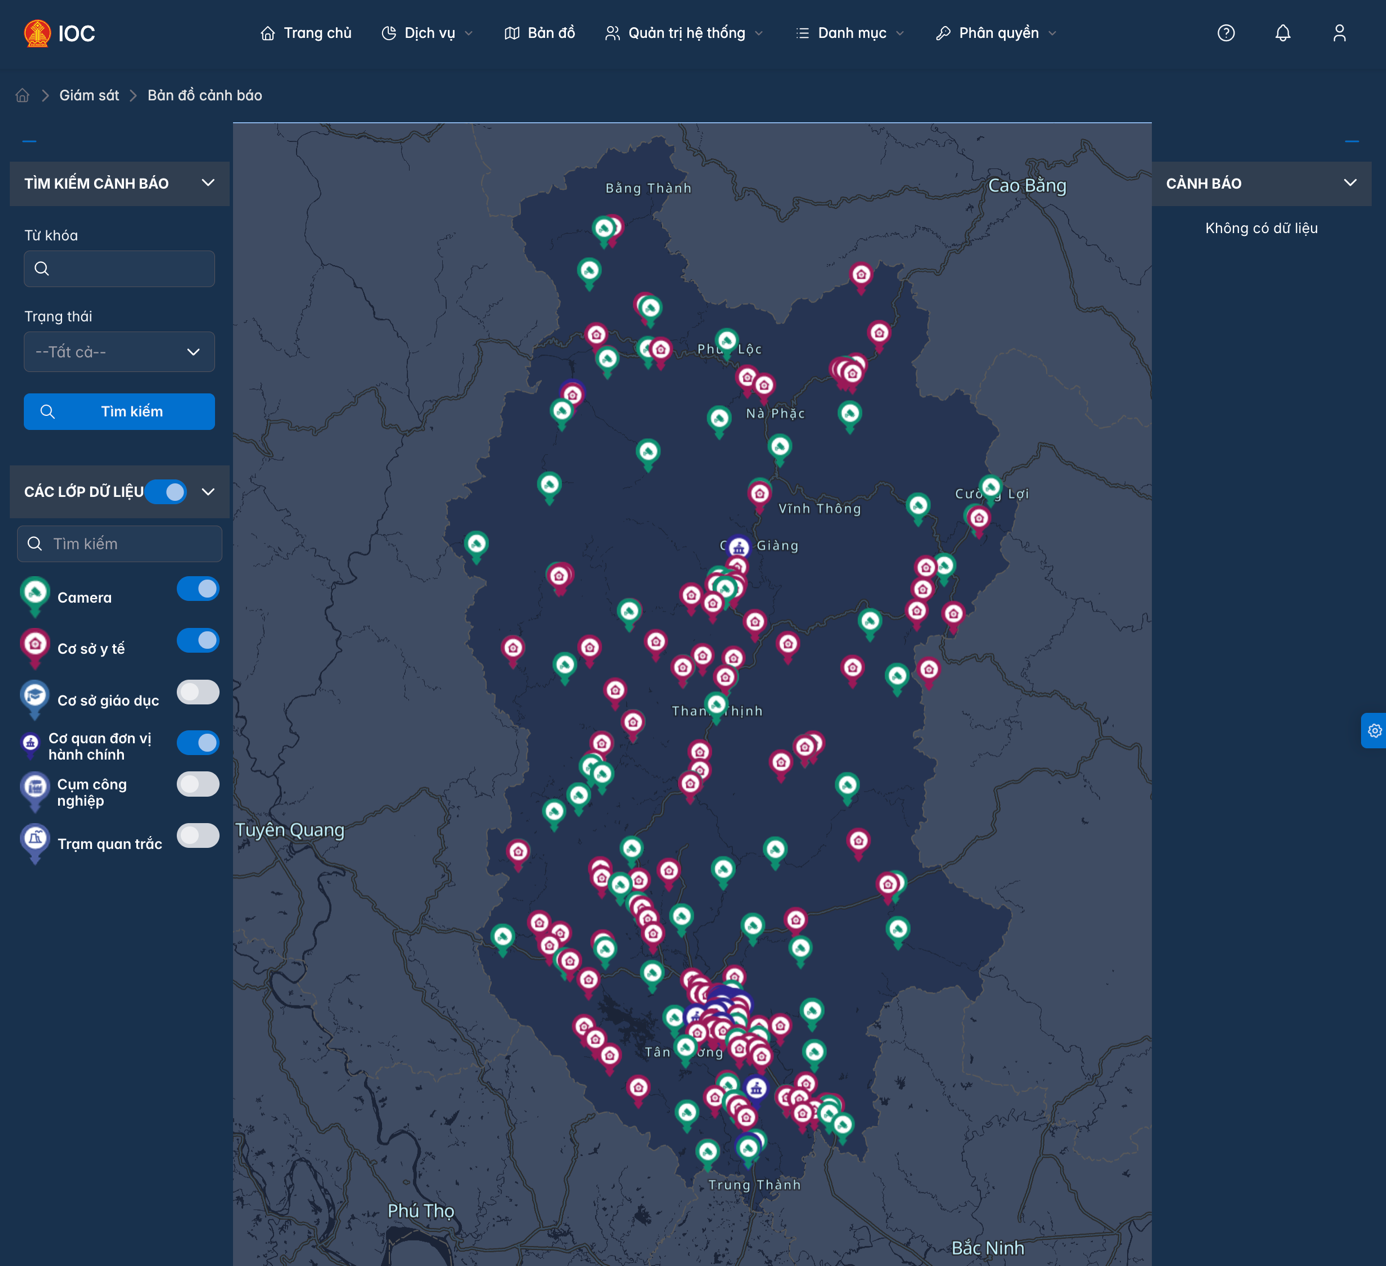Click the Trạm quan trắc legend icon

(35, 842)
